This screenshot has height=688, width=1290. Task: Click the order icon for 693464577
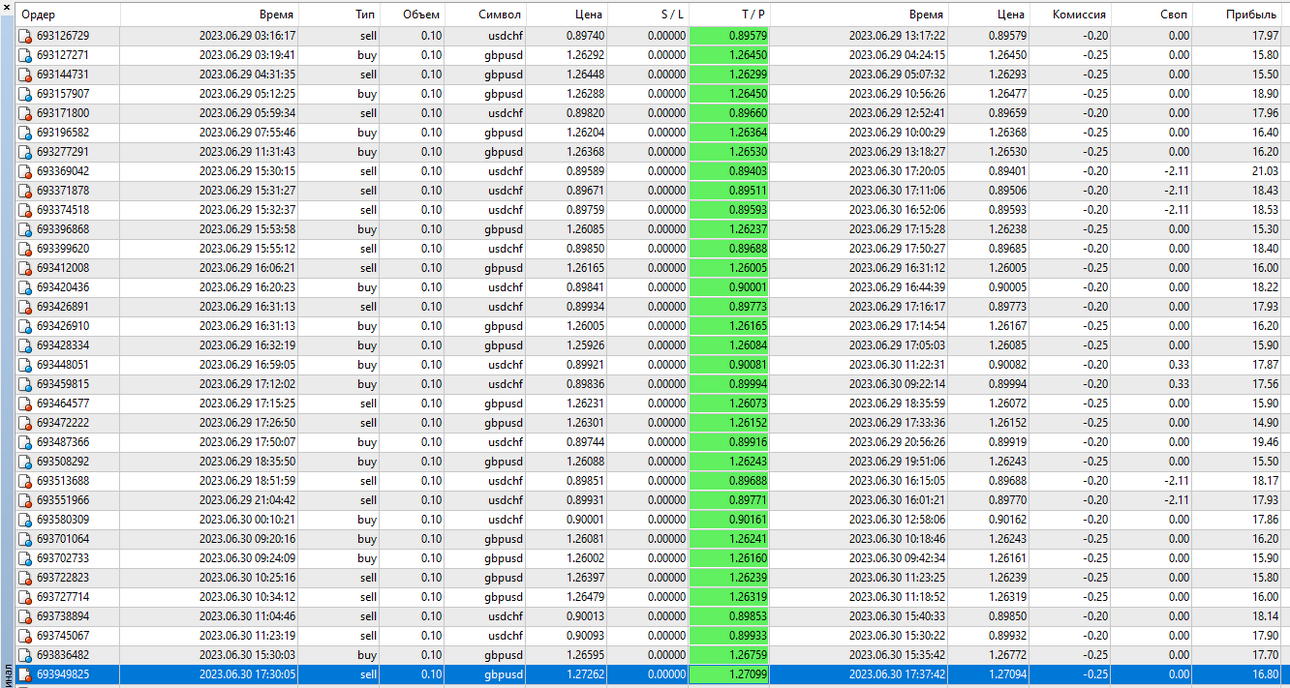26,403
